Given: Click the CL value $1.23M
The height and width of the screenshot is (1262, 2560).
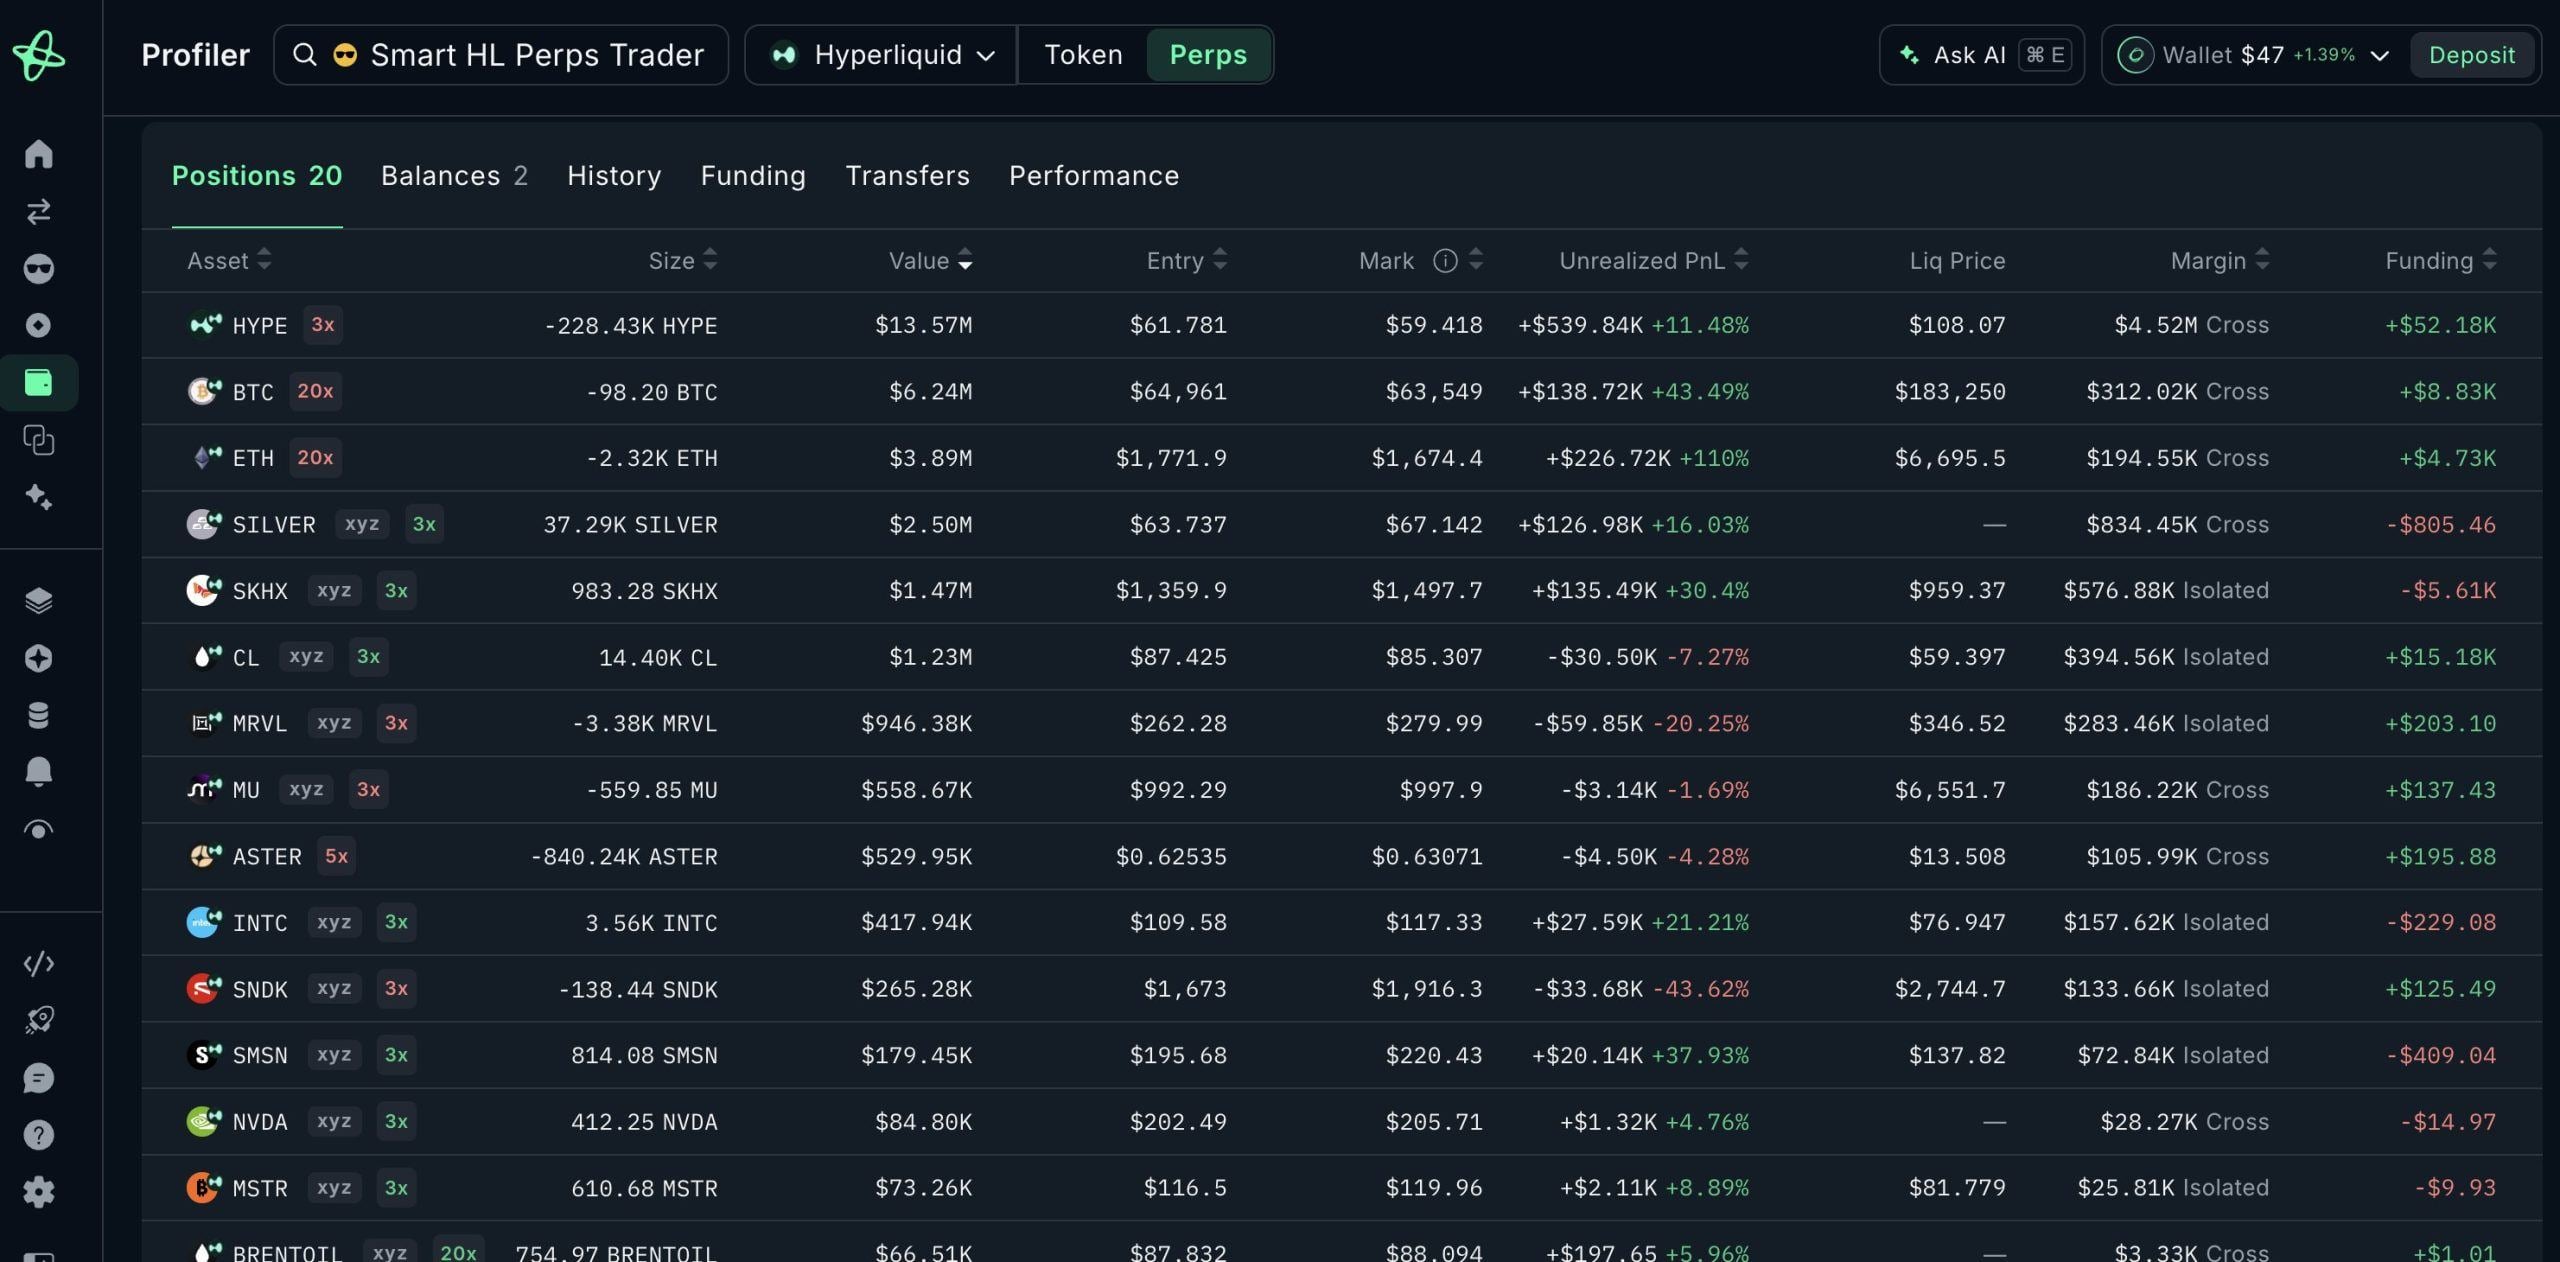Looking at the screenshot, I should 930,657.
